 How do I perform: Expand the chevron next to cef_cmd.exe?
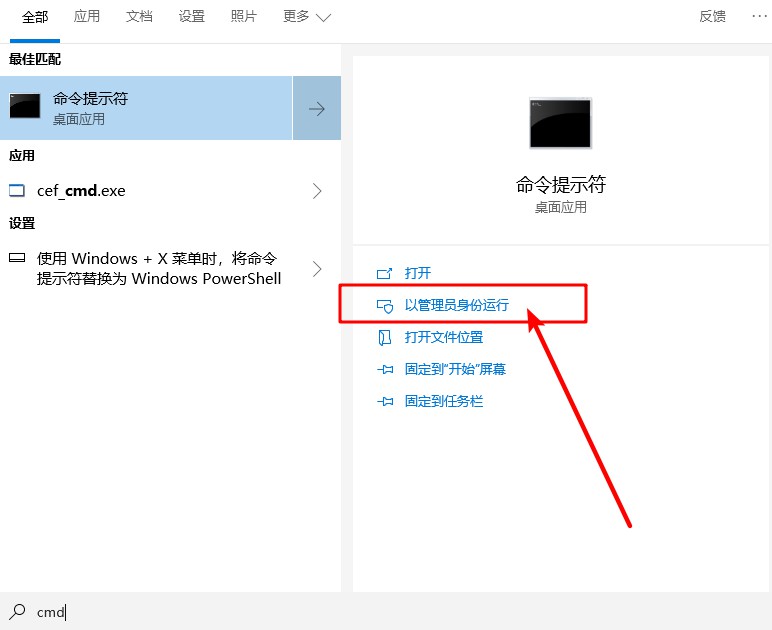(x=317, y=190)
